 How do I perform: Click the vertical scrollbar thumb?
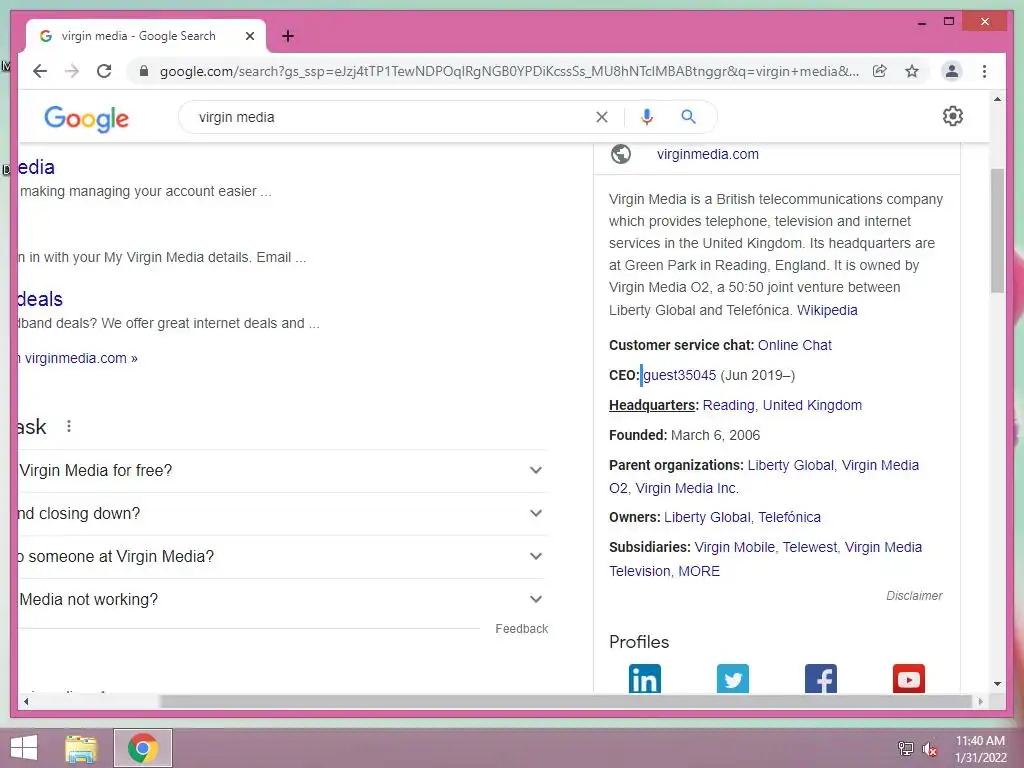pyautogui.click(x=997, y=231)
